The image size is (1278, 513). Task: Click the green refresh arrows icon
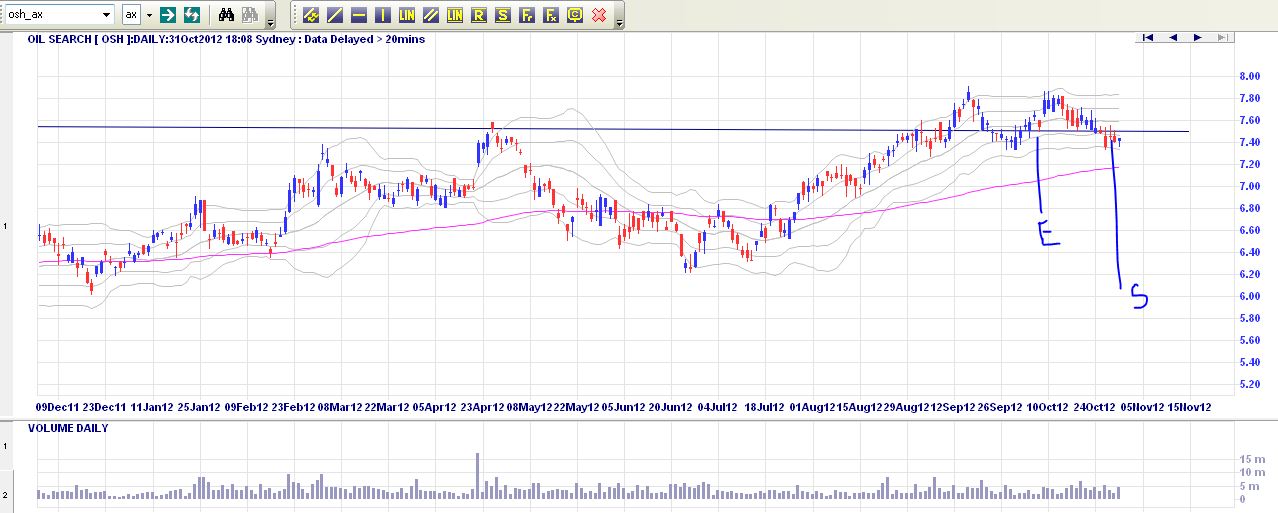coord(191,15)
